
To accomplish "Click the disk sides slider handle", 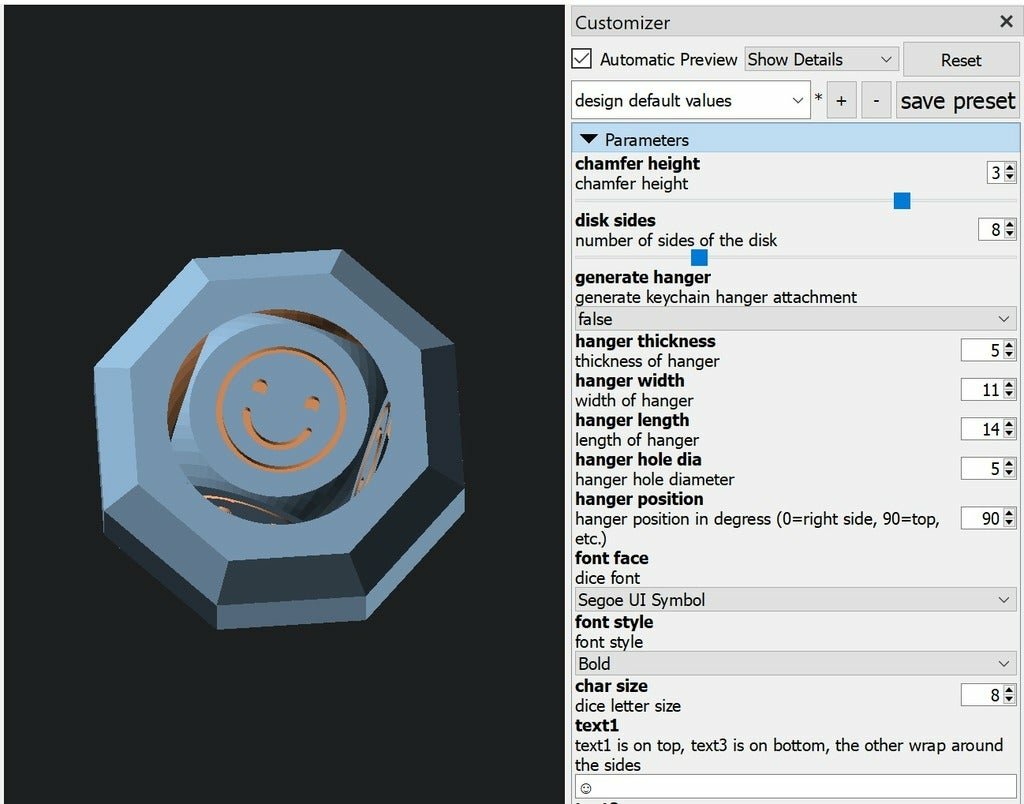I will pyautogui.click(x=699, y=258).
